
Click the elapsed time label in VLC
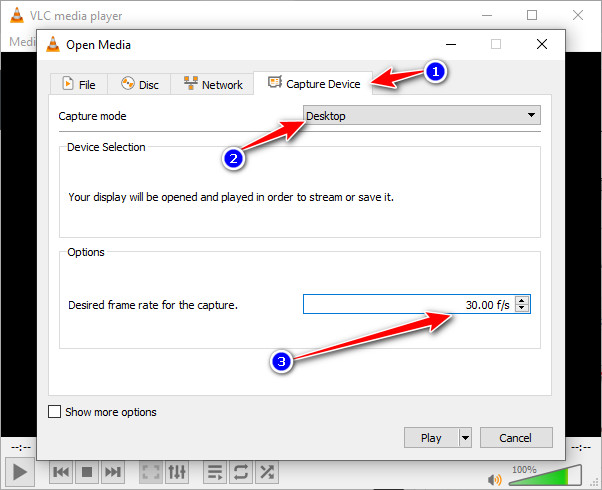tap(21, 447)
